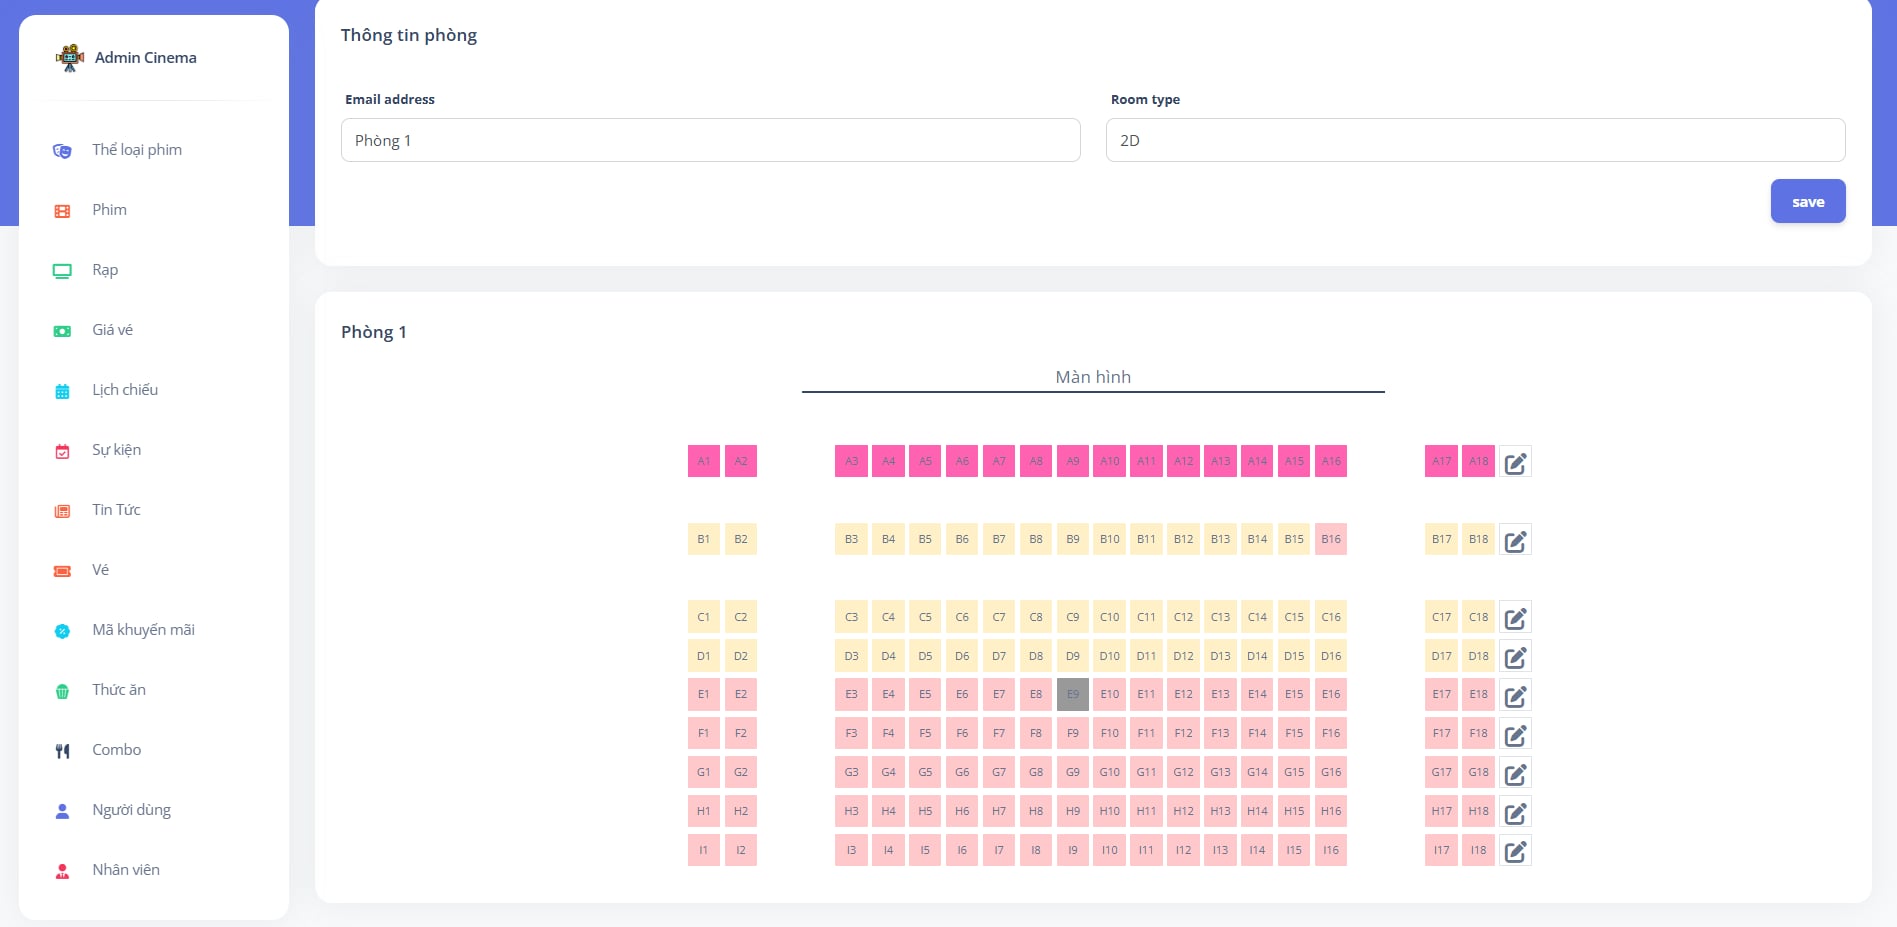This screenshot has height=927, width=1897.
Task: Click the Mã khuyến mãi discount icon
Action: coord(62,631)
